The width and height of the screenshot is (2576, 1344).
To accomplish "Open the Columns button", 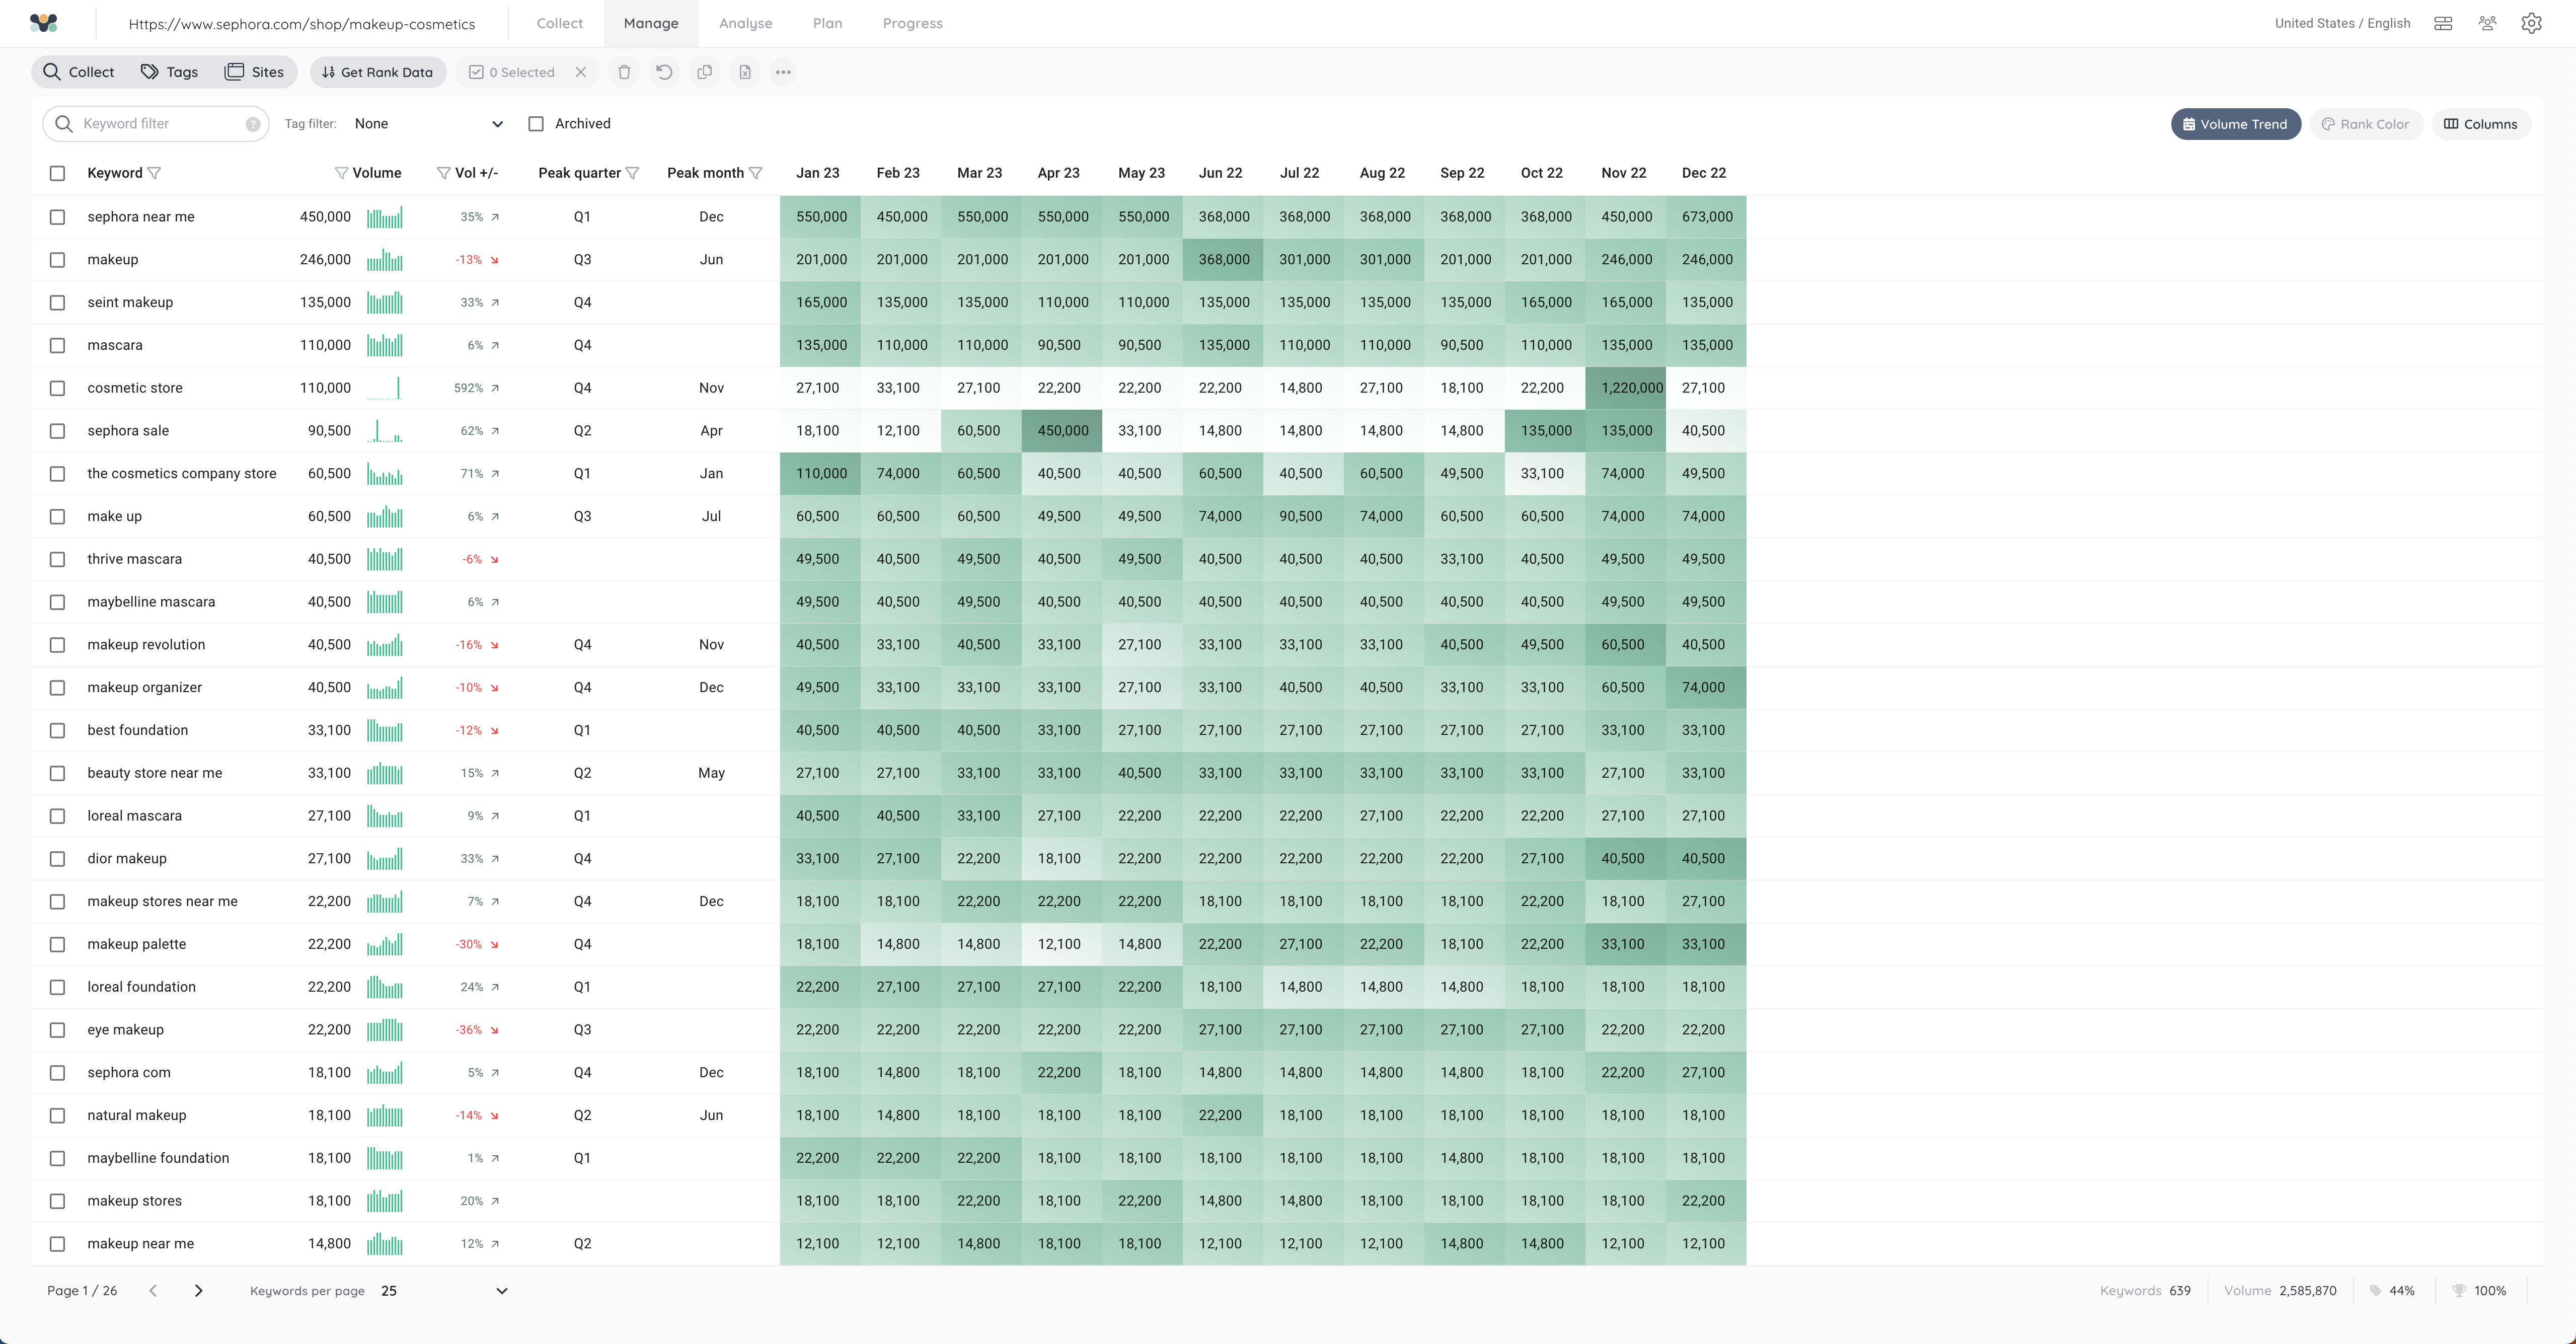I will click(x=2480, y=124).
